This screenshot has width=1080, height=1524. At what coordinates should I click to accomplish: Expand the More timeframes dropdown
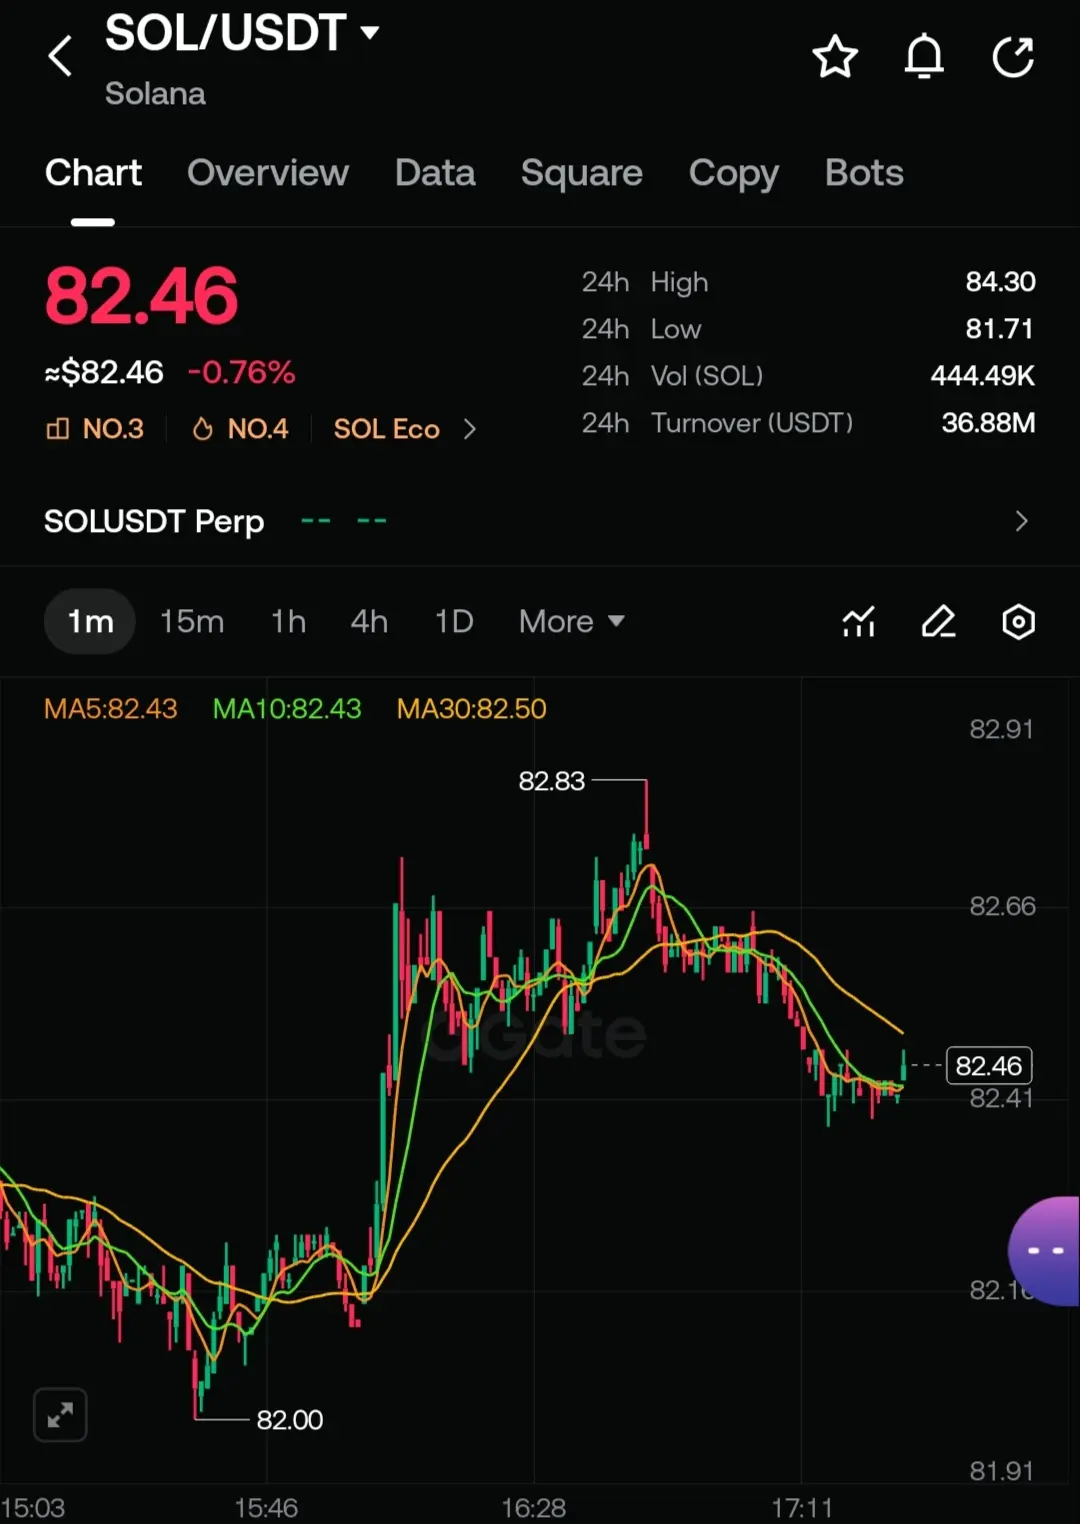click(x=571, y=622)
